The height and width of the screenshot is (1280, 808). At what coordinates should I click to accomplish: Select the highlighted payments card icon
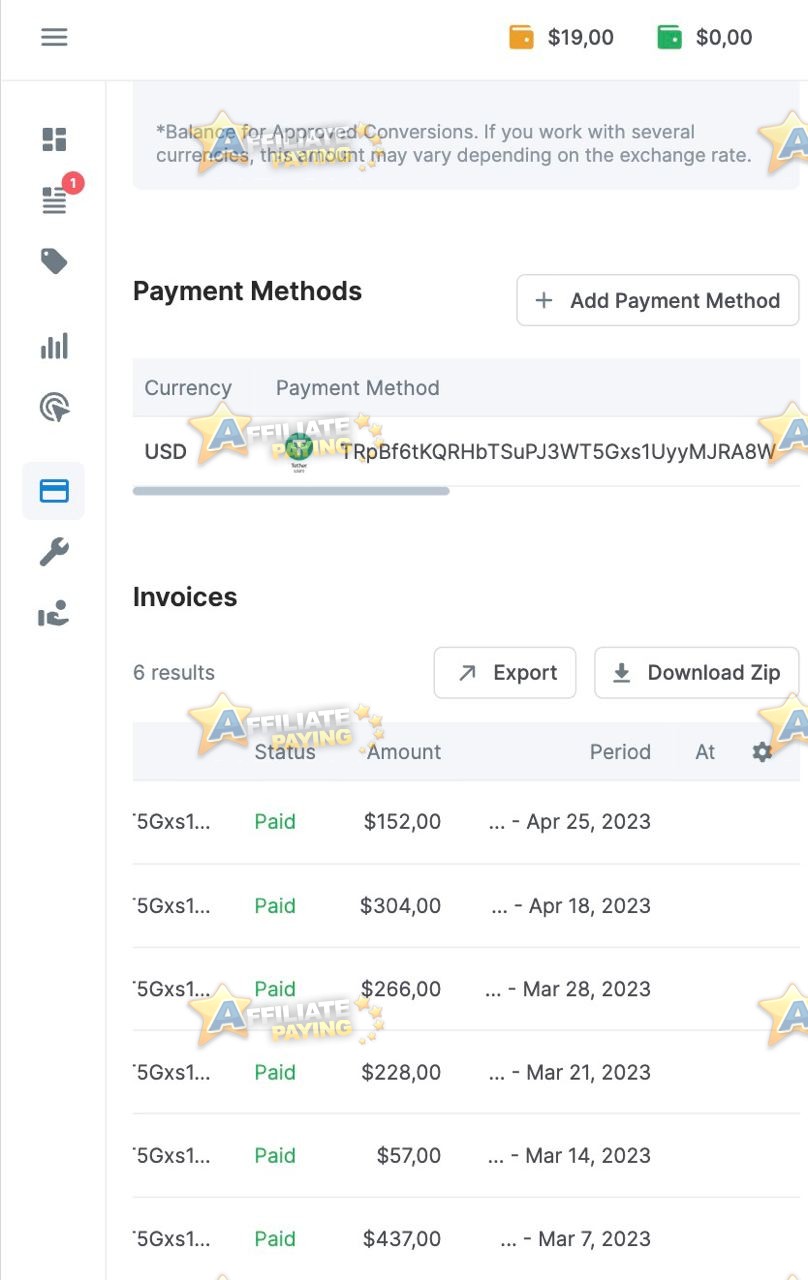(53, 490)
